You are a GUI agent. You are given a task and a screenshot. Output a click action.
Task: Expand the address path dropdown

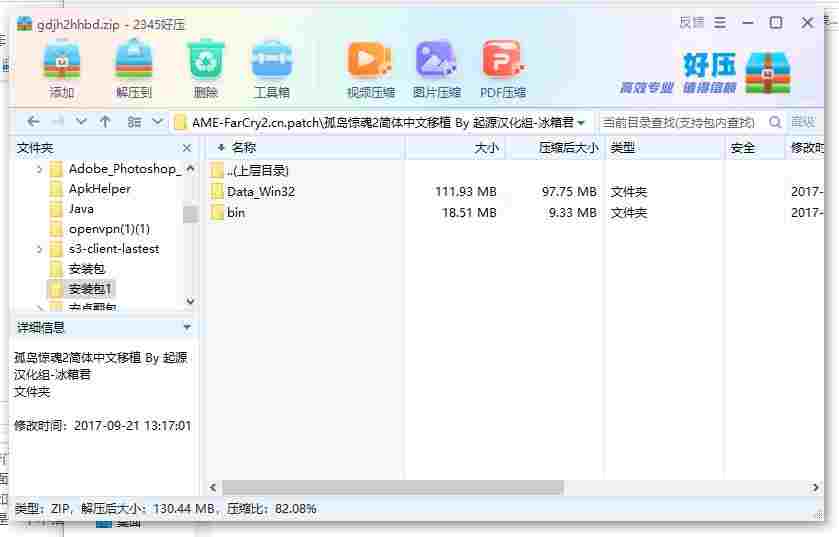582,123
